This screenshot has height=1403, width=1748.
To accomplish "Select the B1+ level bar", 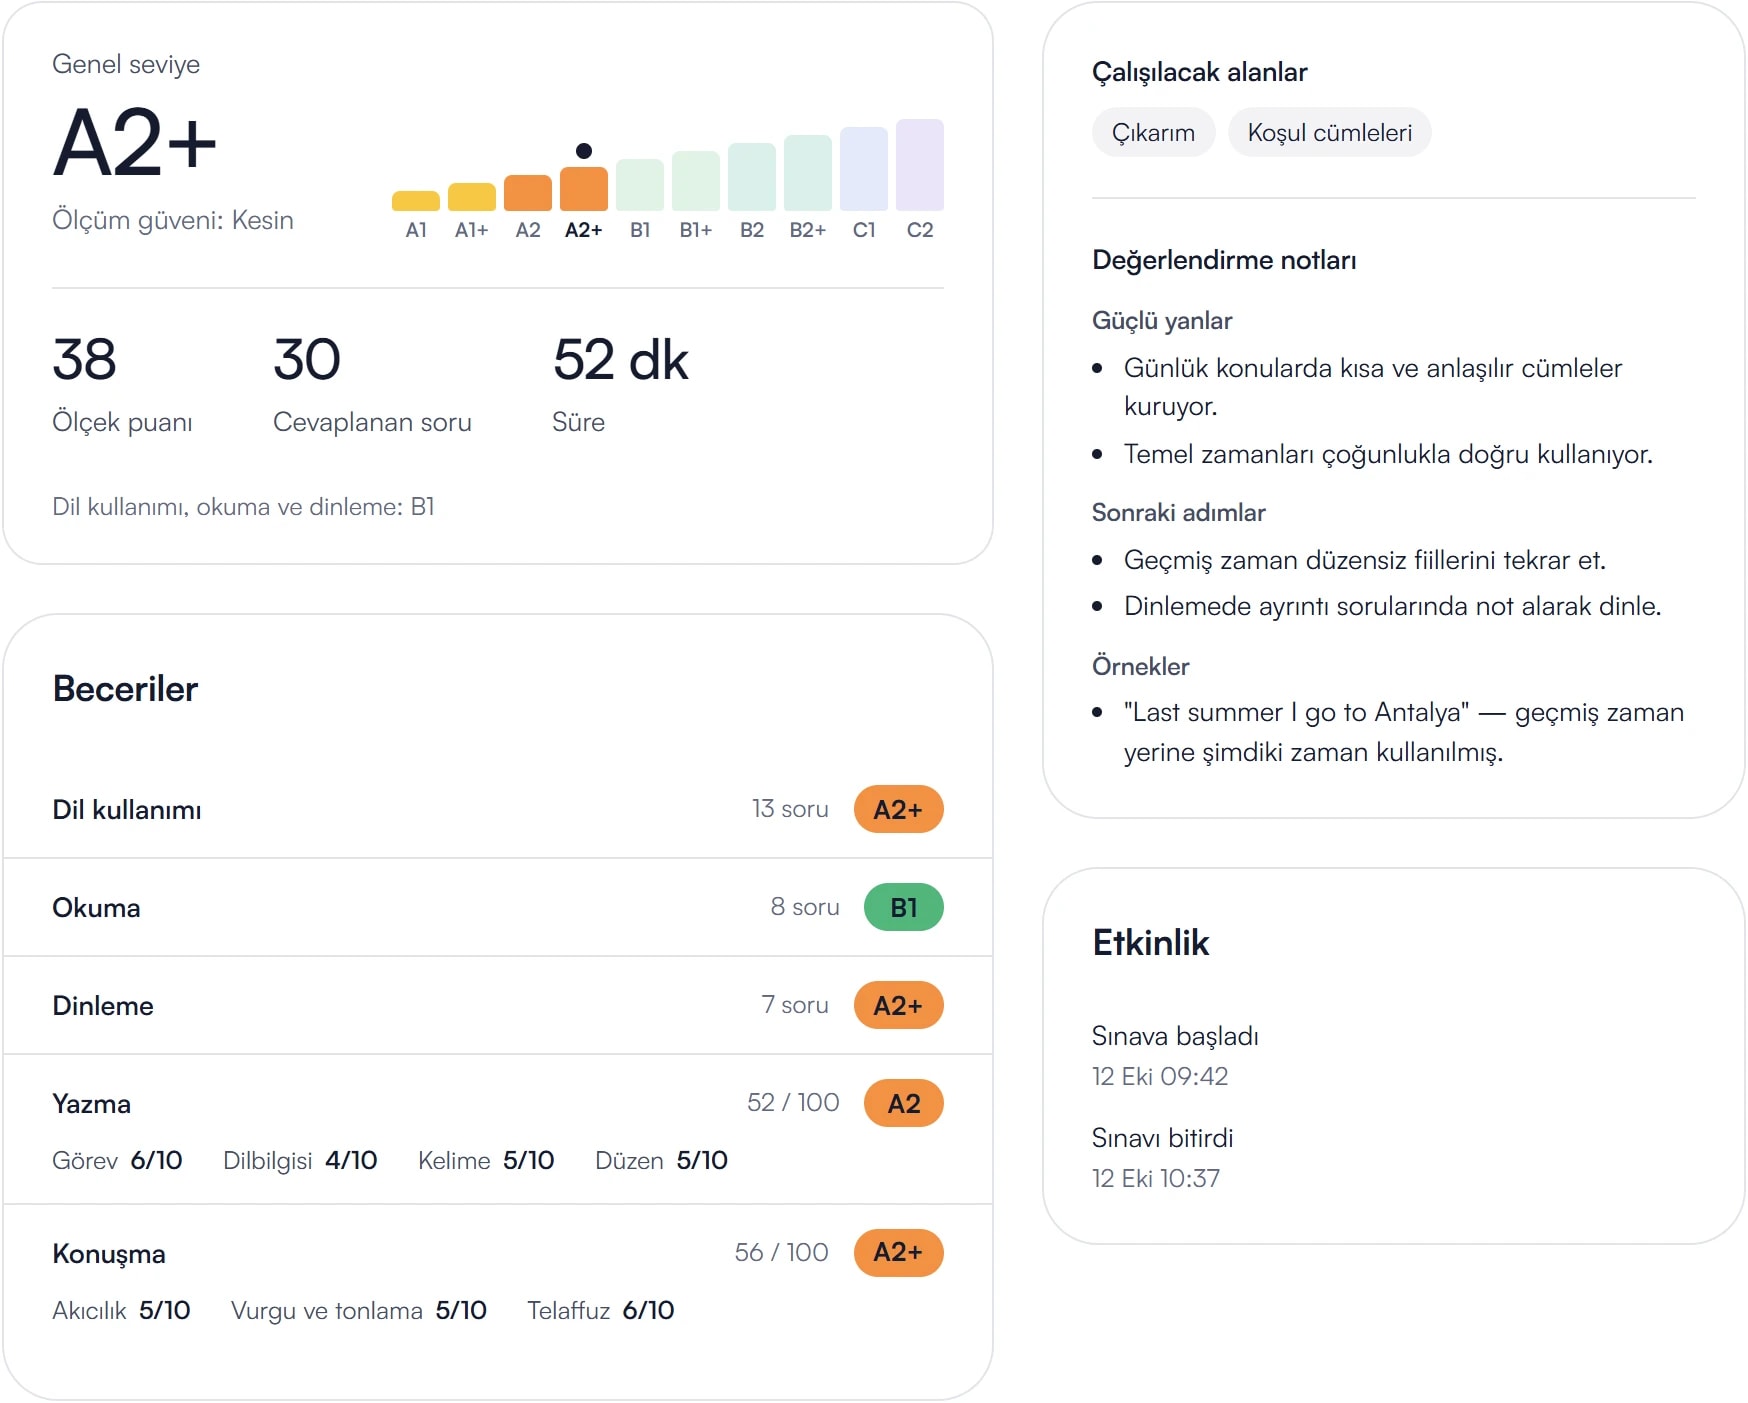I will (696, 180).
